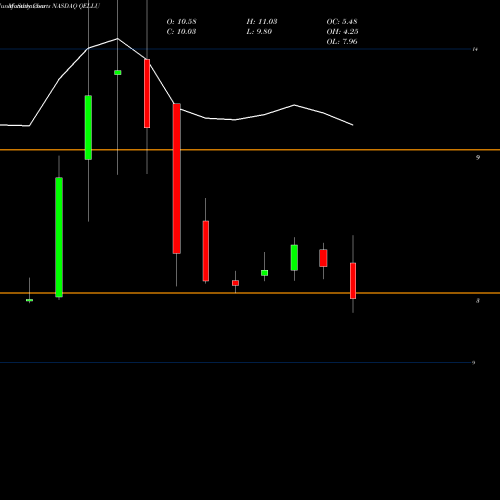Click the low price text "L: 9.80"
Image resolution: width=500 pixels, height=500 pixels.
pyautogui.click(x=259, y=32)
